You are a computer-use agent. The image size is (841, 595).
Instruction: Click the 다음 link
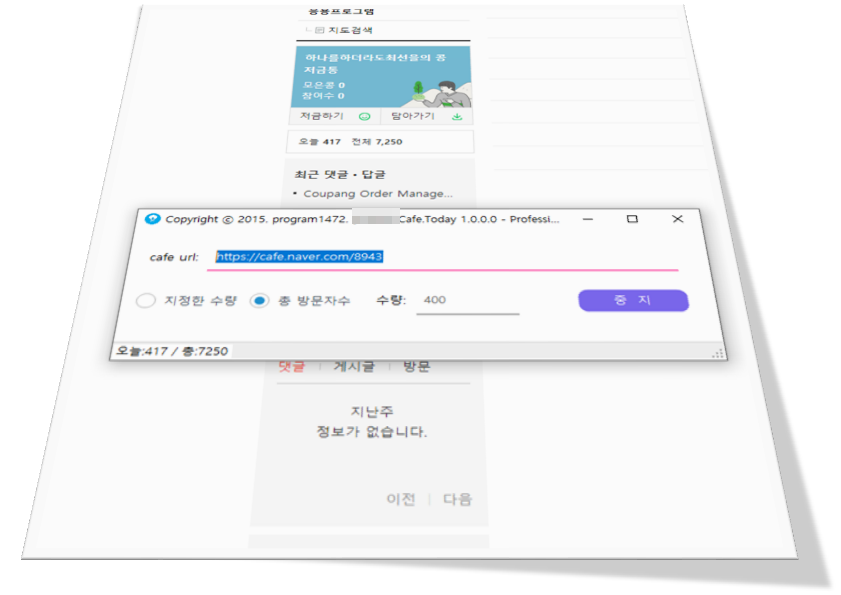pyautogui.click(x=457, y=499)
